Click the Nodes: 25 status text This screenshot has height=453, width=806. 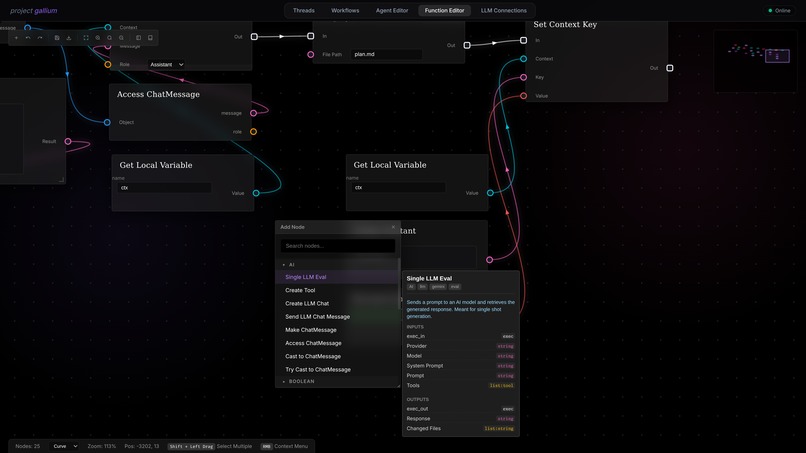27,446
